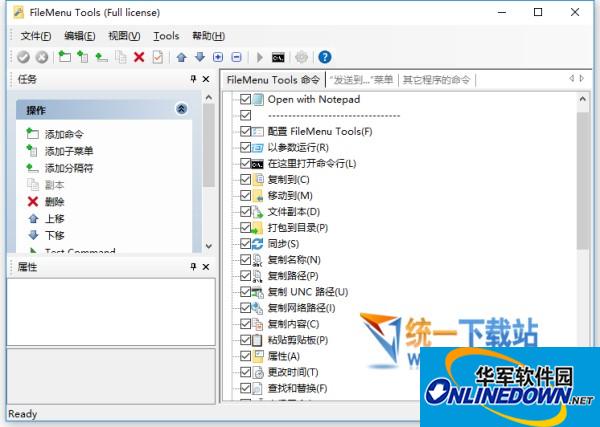Click the tab strip right scroll arrow
Image resolution: width=600 pixels, height=427 pixels.
click(582, 78)
